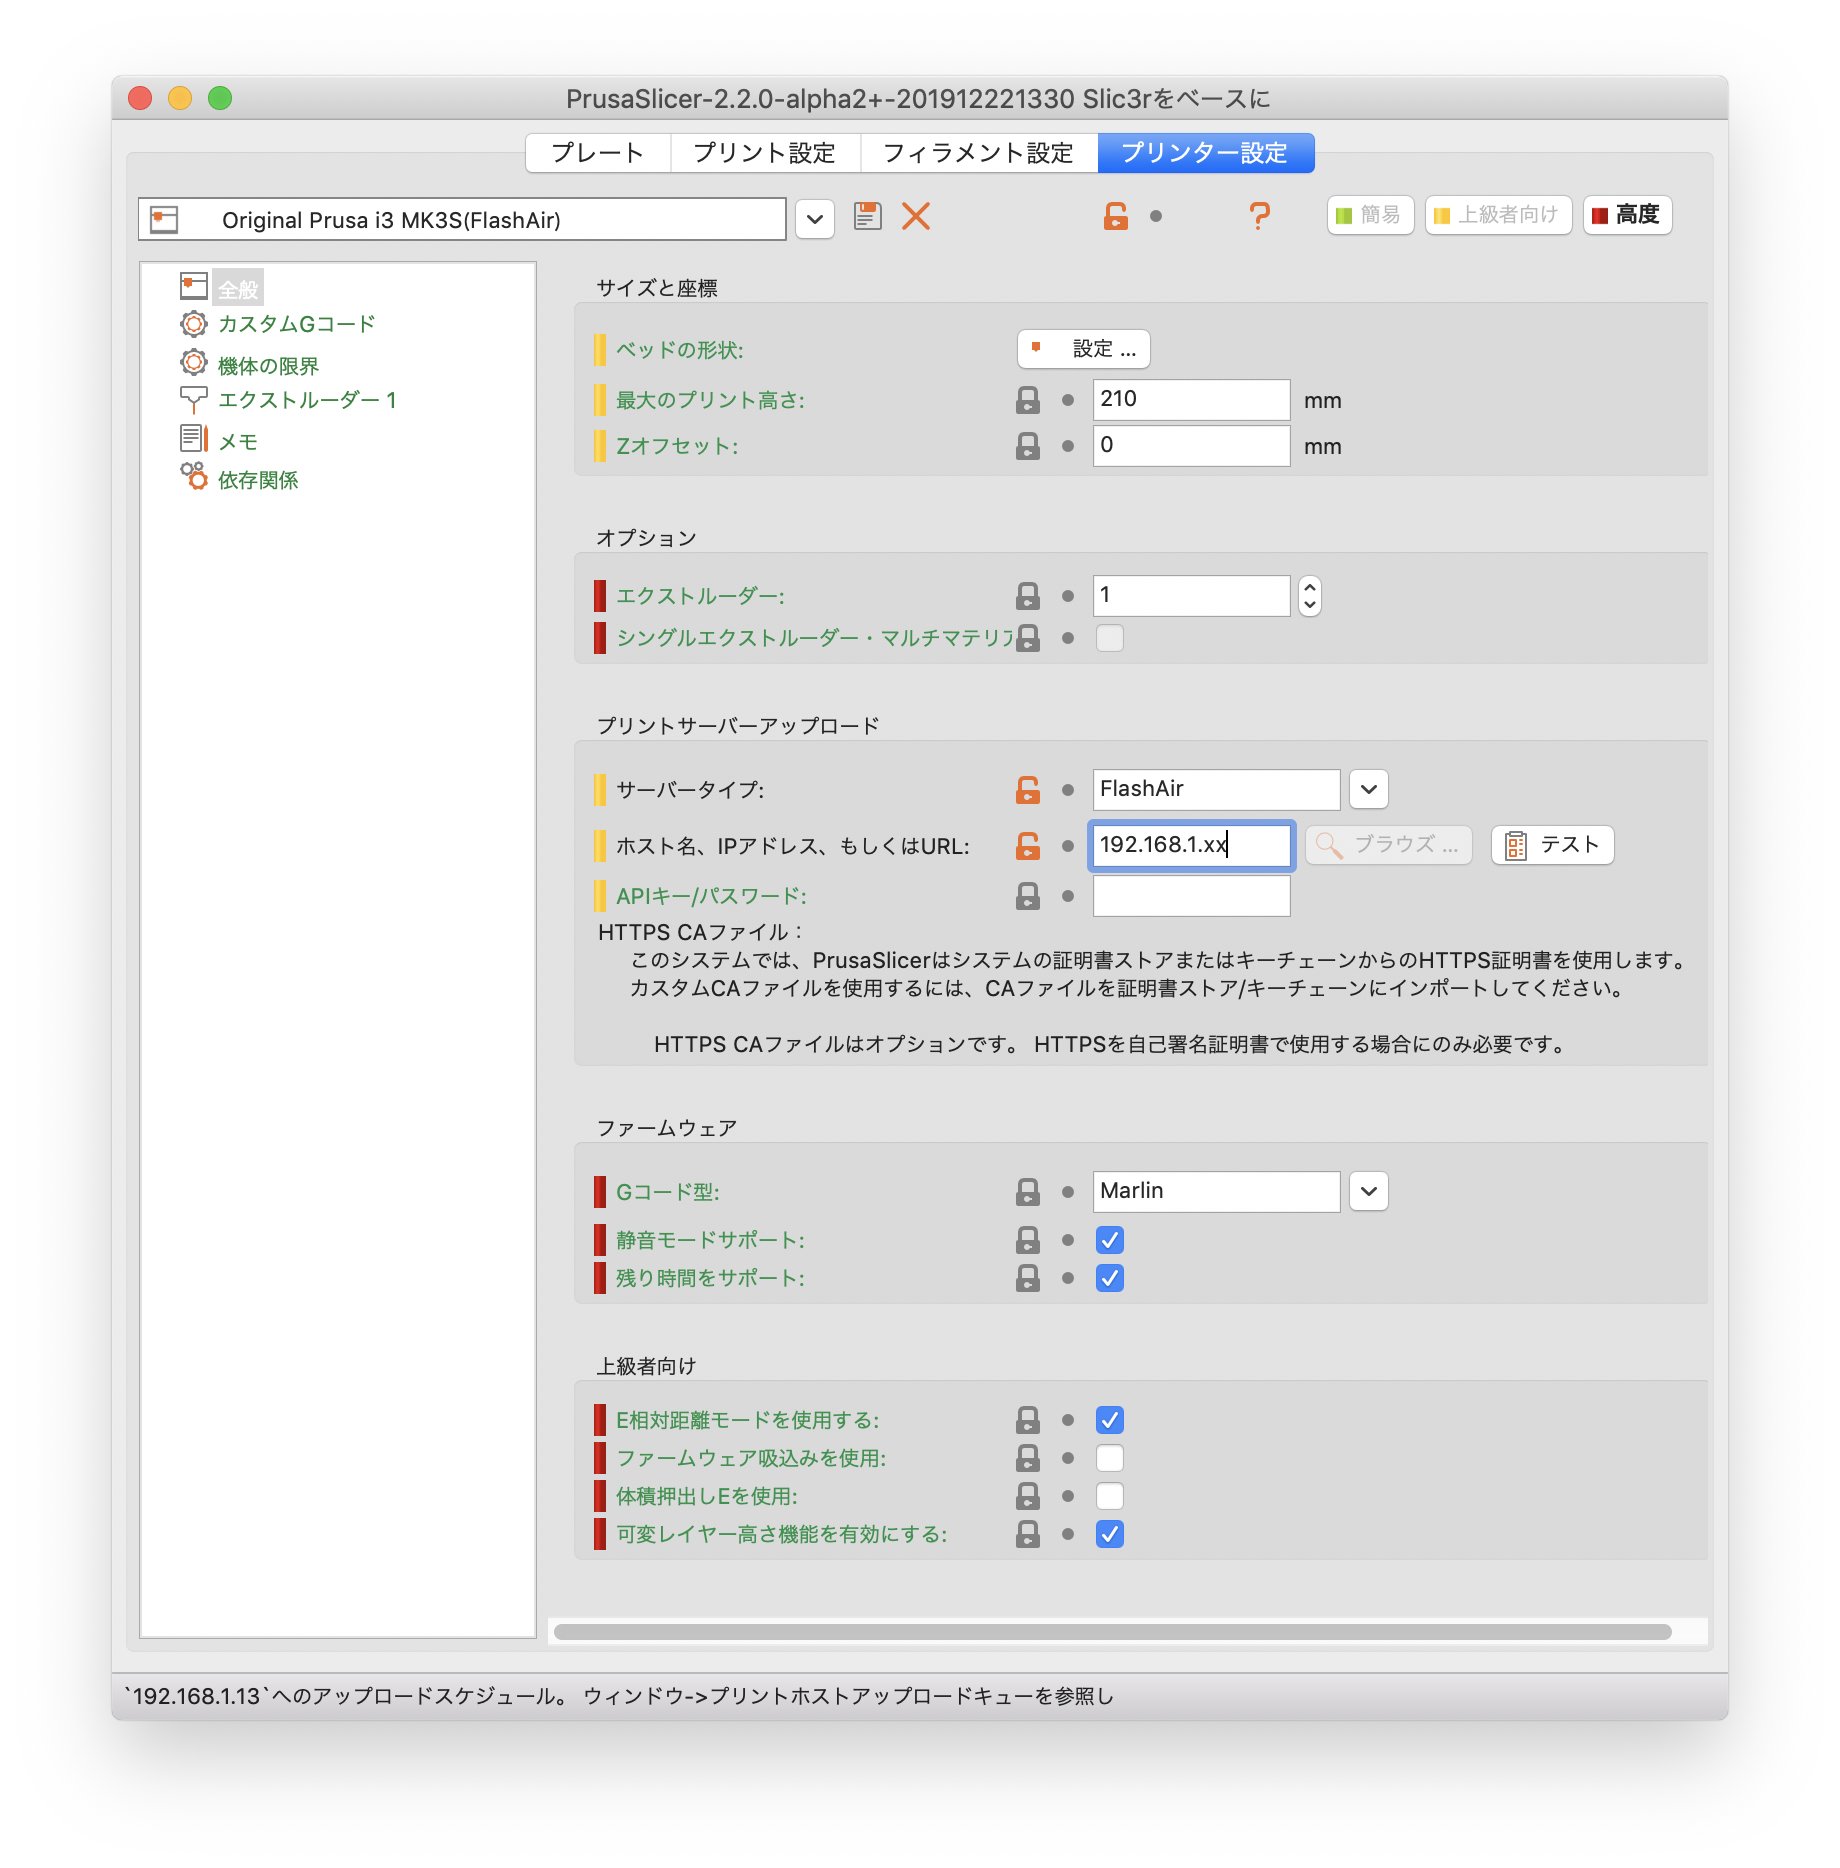
Task: Click the lock icon beside 最大のプリント高さ
Action: click(x=1027, y=400)
